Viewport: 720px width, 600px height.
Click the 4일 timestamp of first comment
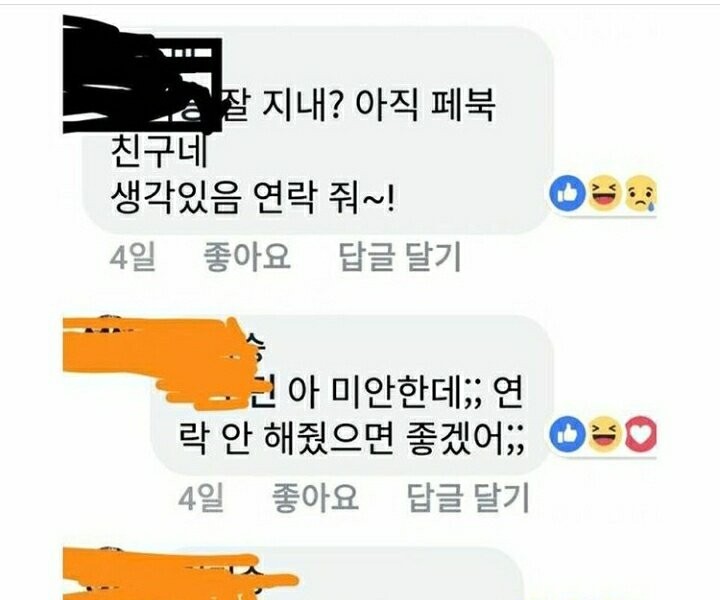pos(132,257)
